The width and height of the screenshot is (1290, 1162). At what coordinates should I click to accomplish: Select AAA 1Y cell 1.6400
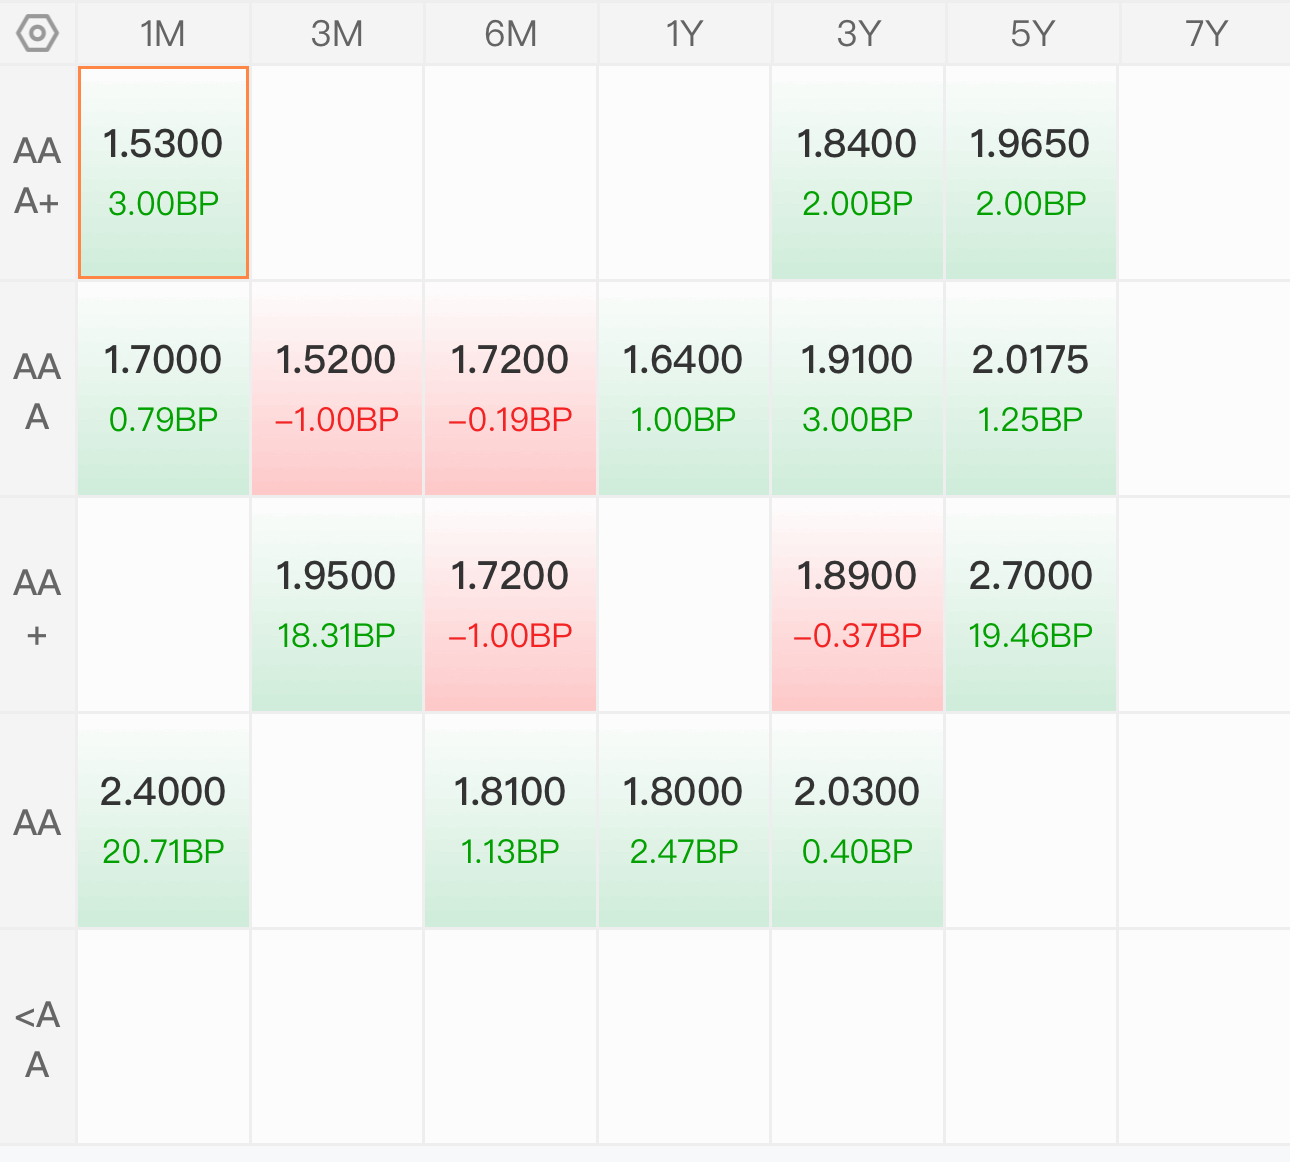pyautogui.click(x=684, y=389)
